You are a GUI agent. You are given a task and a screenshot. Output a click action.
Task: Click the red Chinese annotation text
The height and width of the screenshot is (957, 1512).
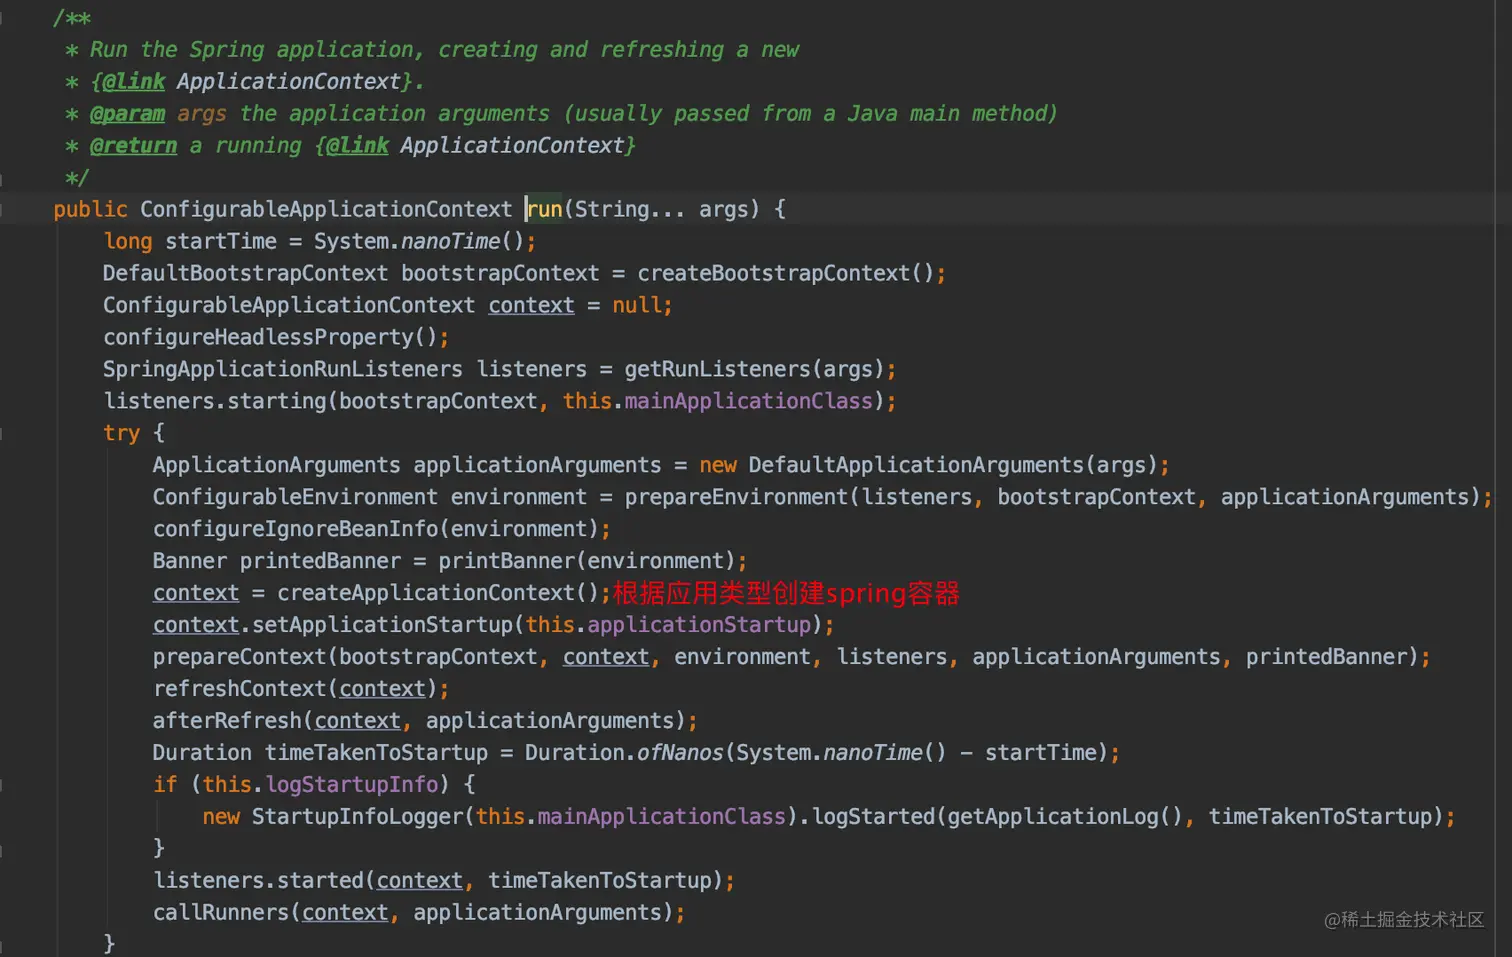click(786, 593)
